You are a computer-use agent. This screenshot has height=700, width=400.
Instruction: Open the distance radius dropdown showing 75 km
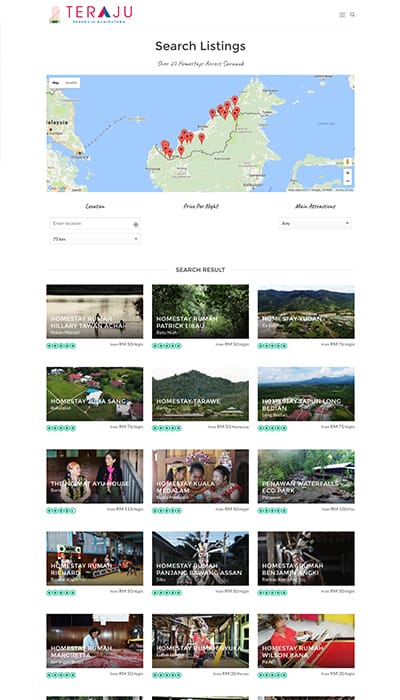[x=95, y=239]
